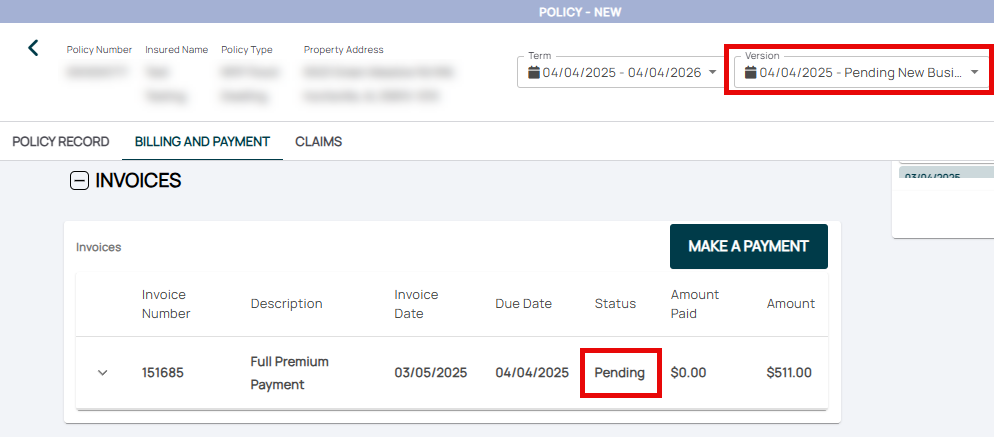Viewport: 994px width, 437px height.
Task: Click the calendar icon in Version field
Action: (x=751, y=73)
